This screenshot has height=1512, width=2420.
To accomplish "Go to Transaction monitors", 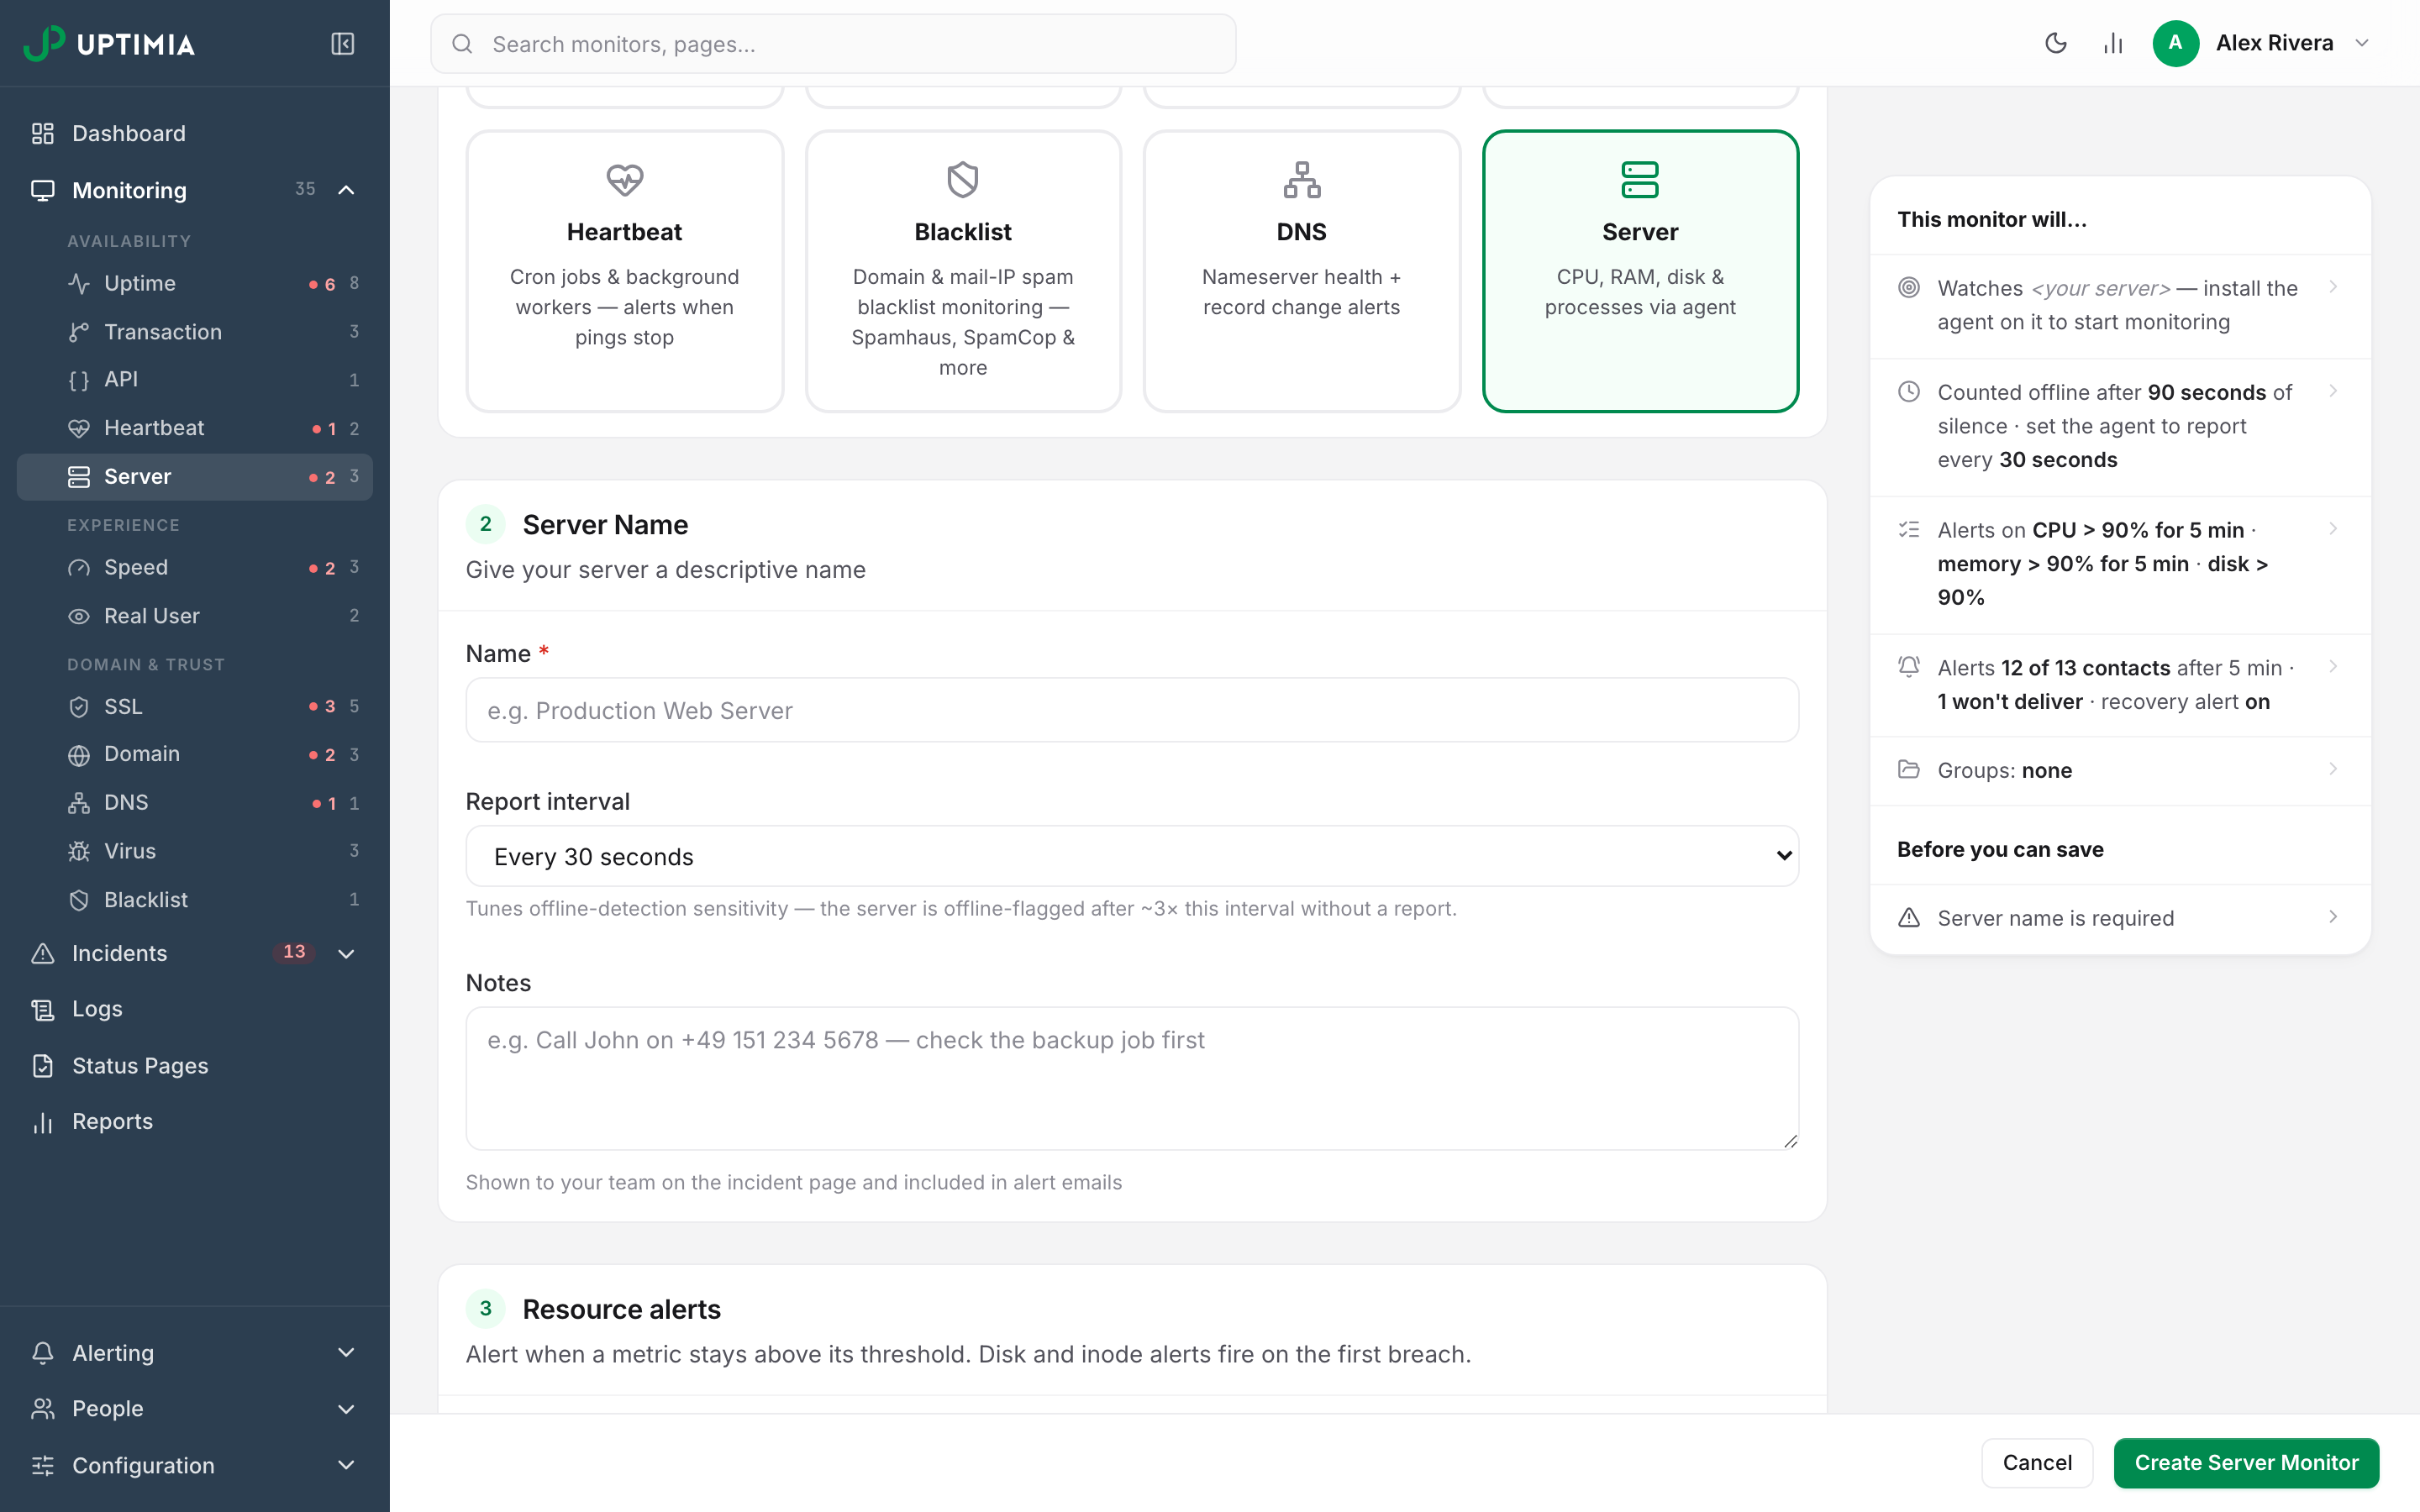I will coord(195,332).
